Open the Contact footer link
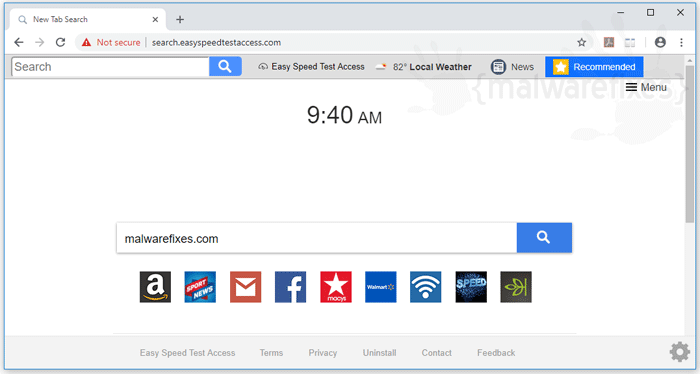The height and width of the screenshot is (374, 700). tap(437, 353)
